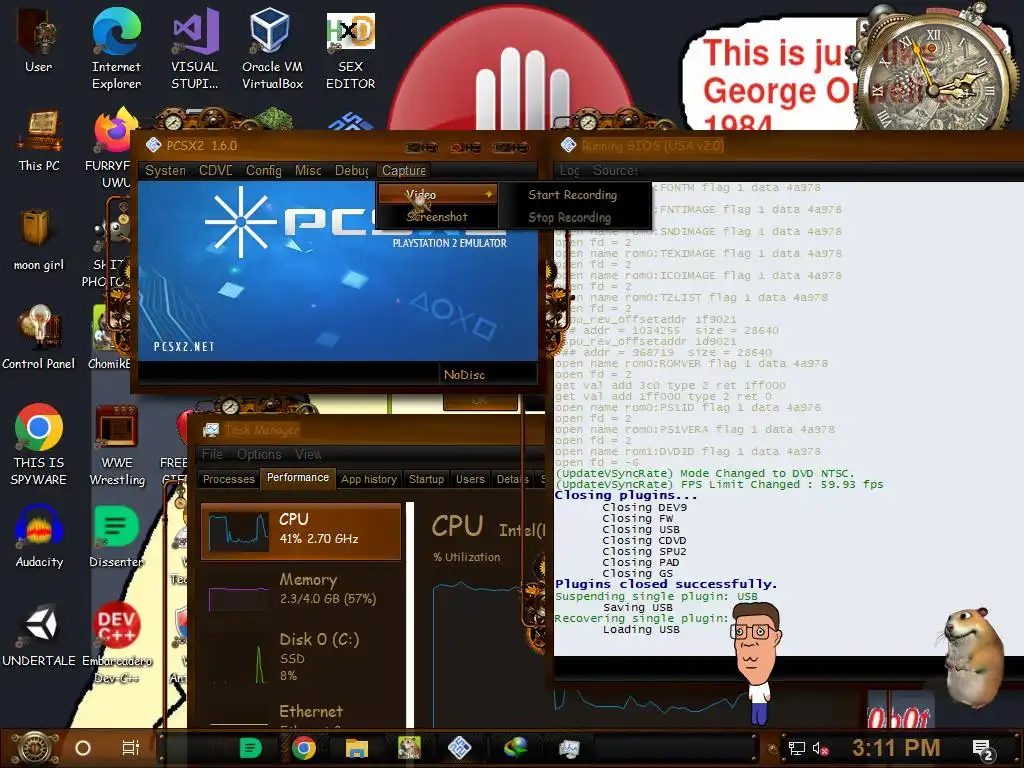
Task: Open Chrome from the taskbar
Action: 304,748
